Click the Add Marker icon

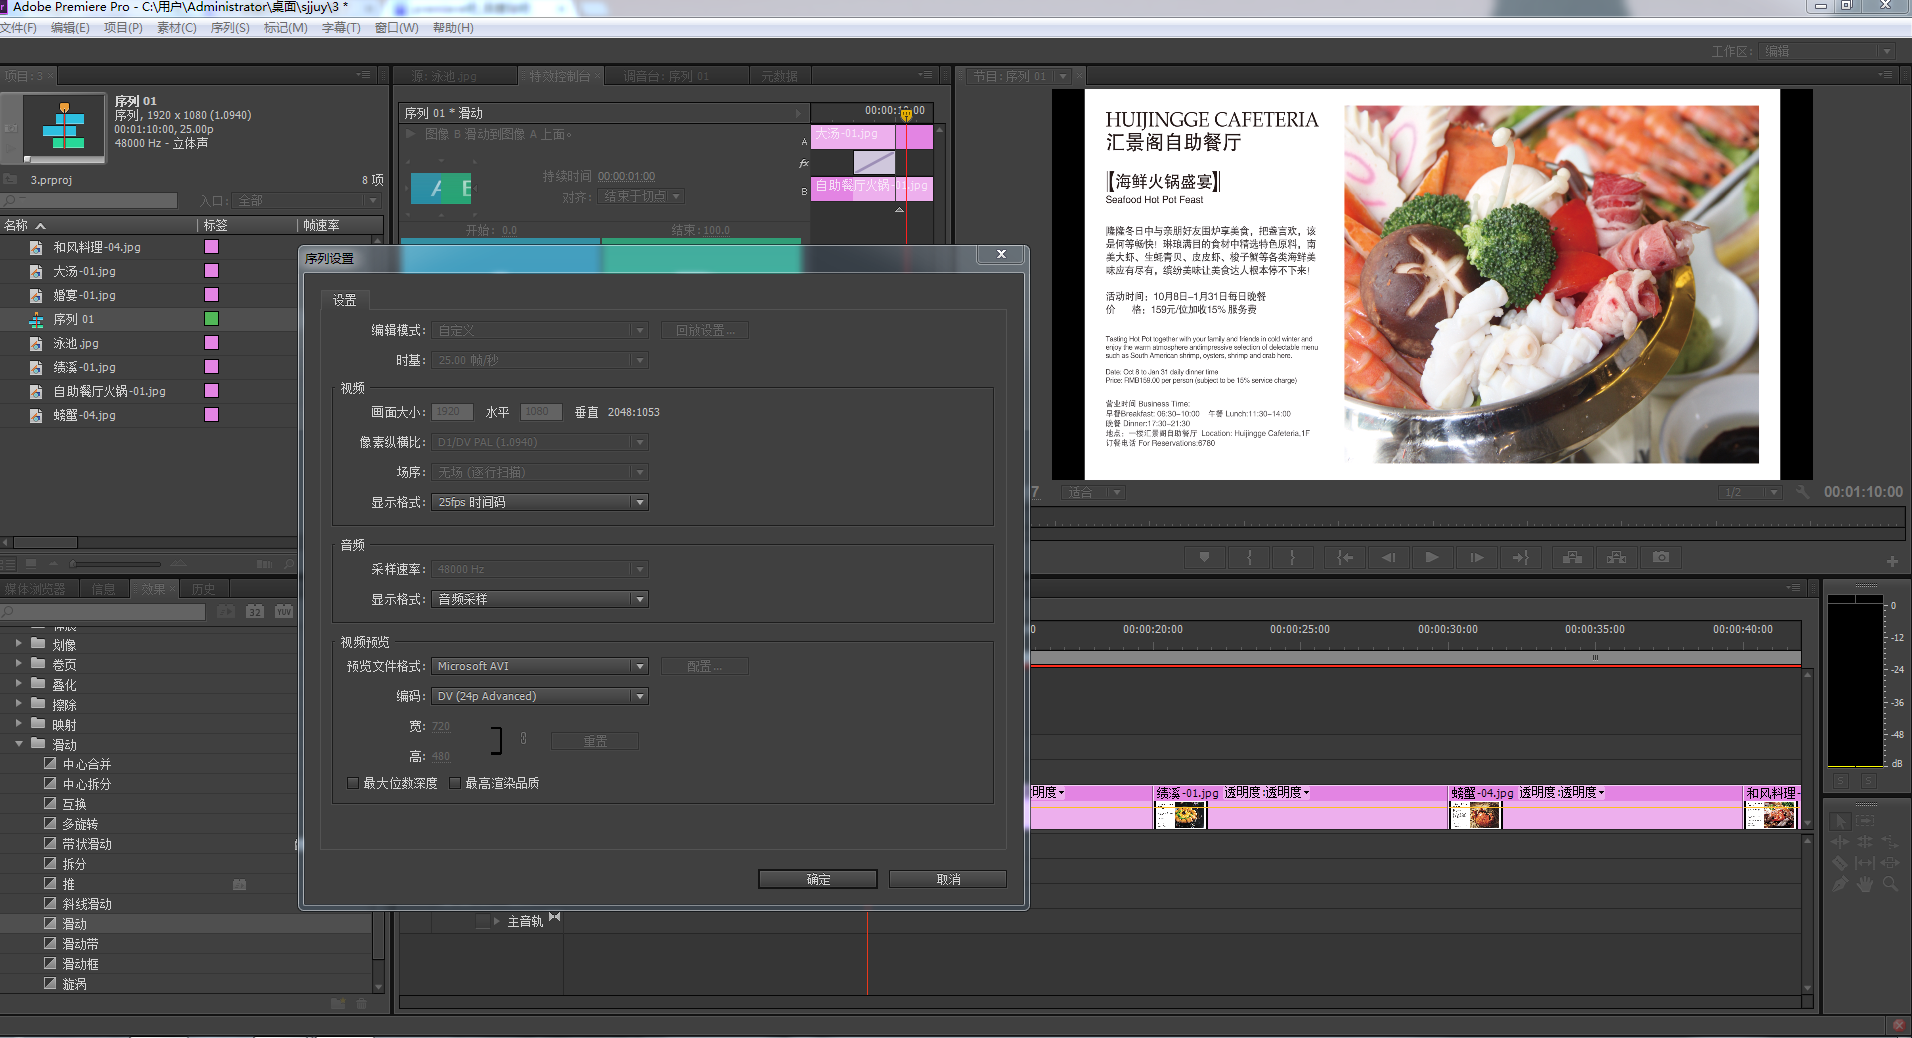[1204, 557]
